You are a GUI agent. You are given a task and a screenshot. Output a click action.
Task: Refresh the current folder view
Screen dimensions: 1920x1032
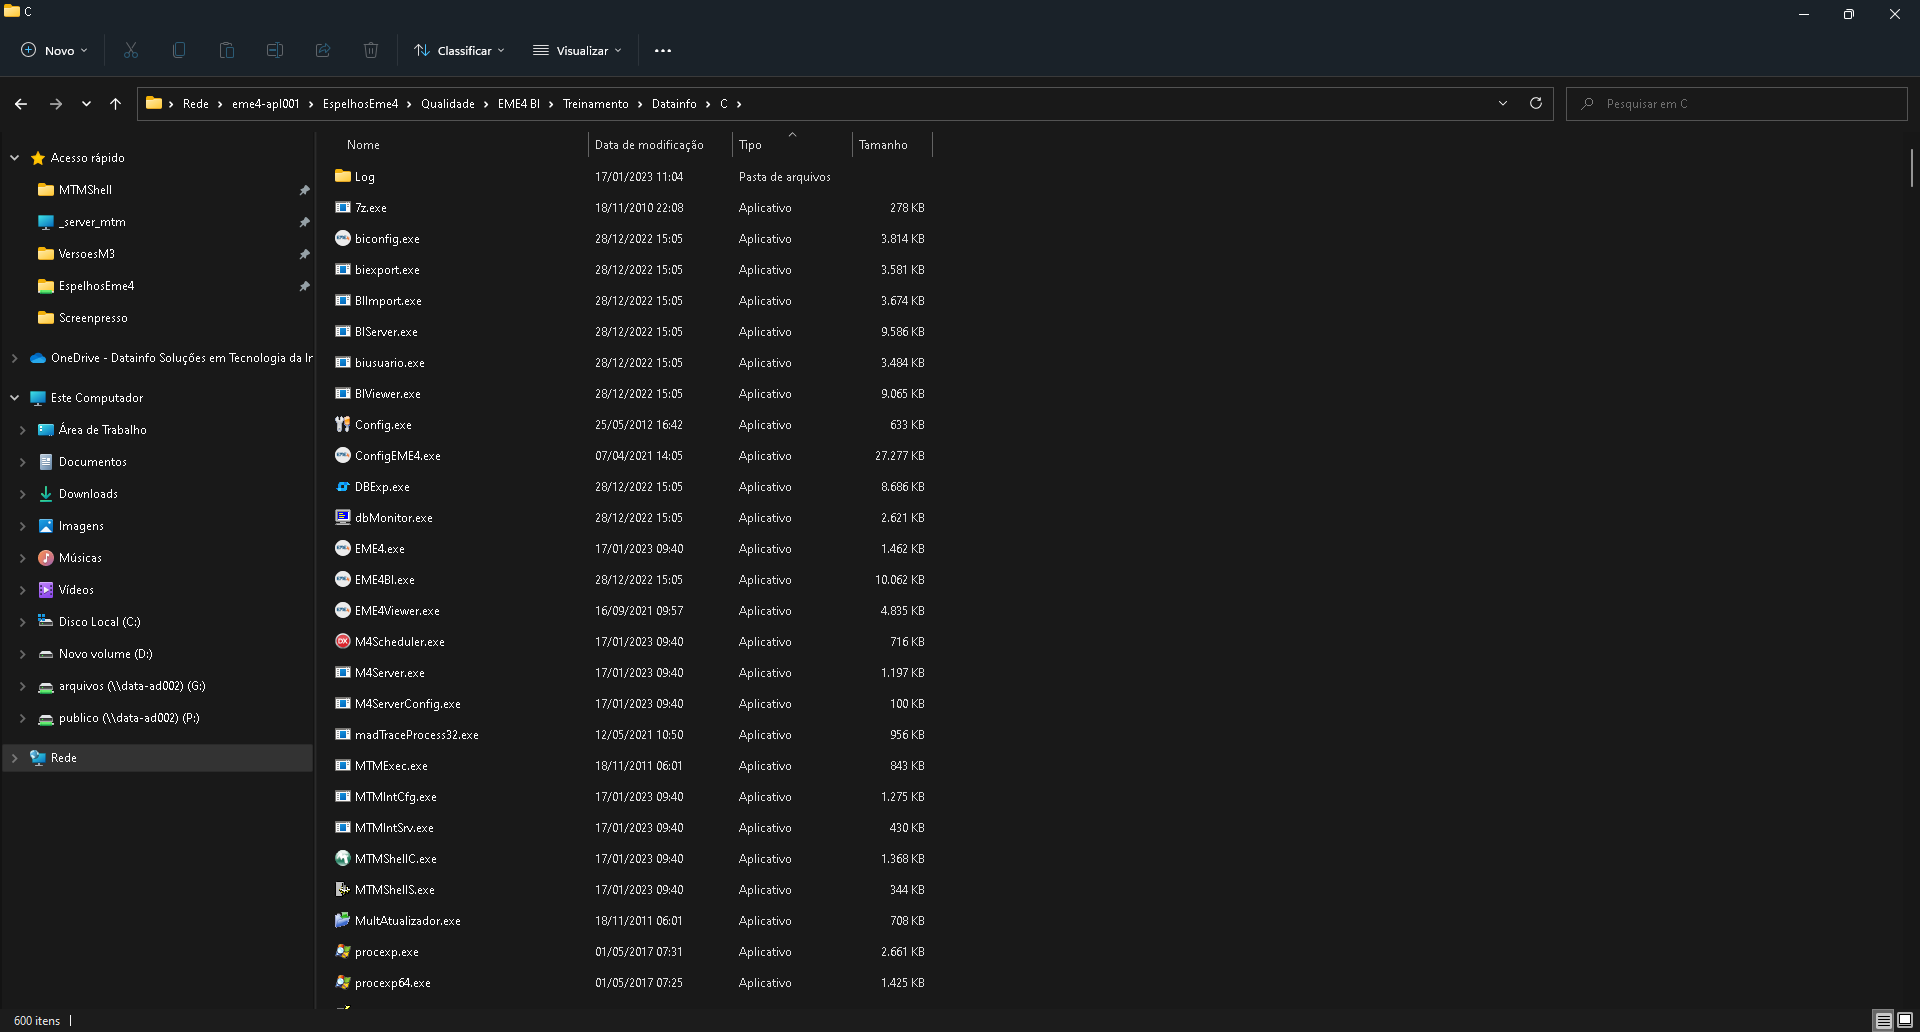1536,103
